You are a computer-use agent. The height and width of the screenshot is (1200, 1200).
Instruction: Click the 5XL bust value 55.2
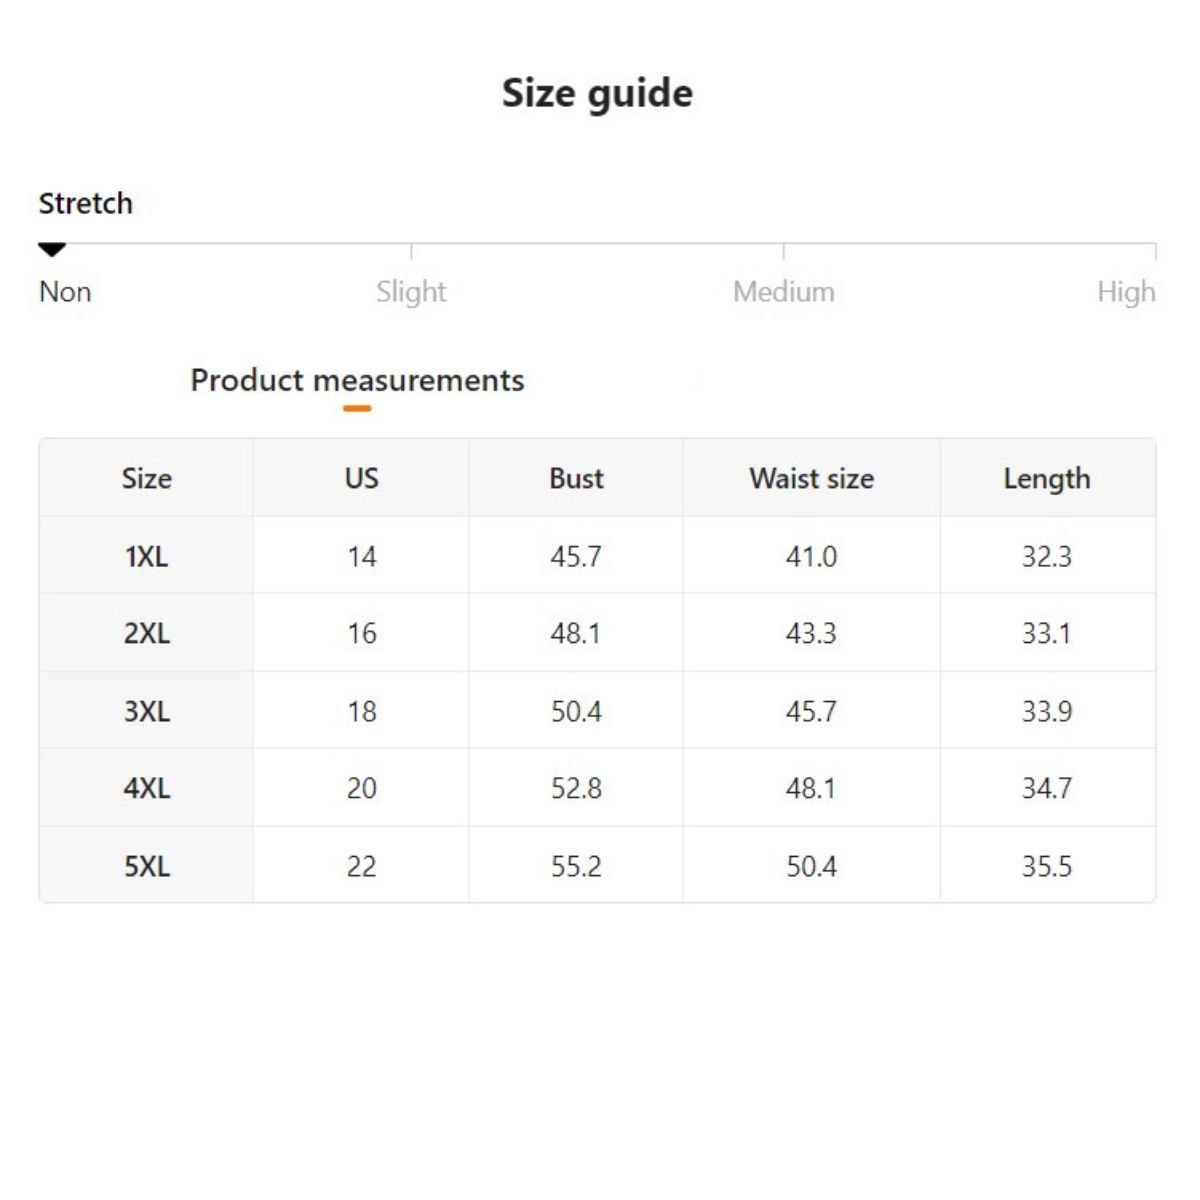pos(576,866)
